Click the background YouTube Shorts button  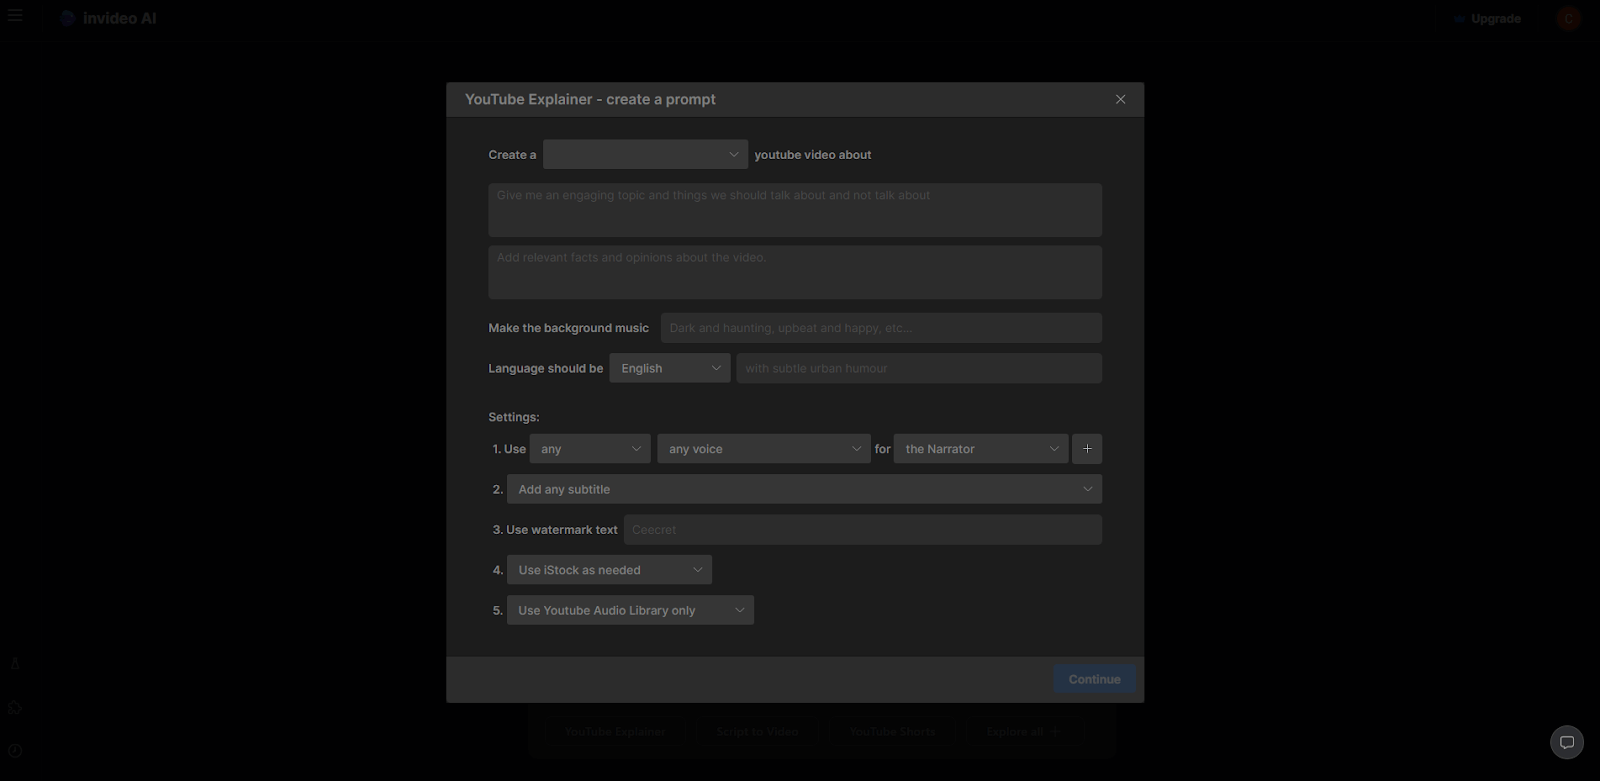click(x=892, y=732)
